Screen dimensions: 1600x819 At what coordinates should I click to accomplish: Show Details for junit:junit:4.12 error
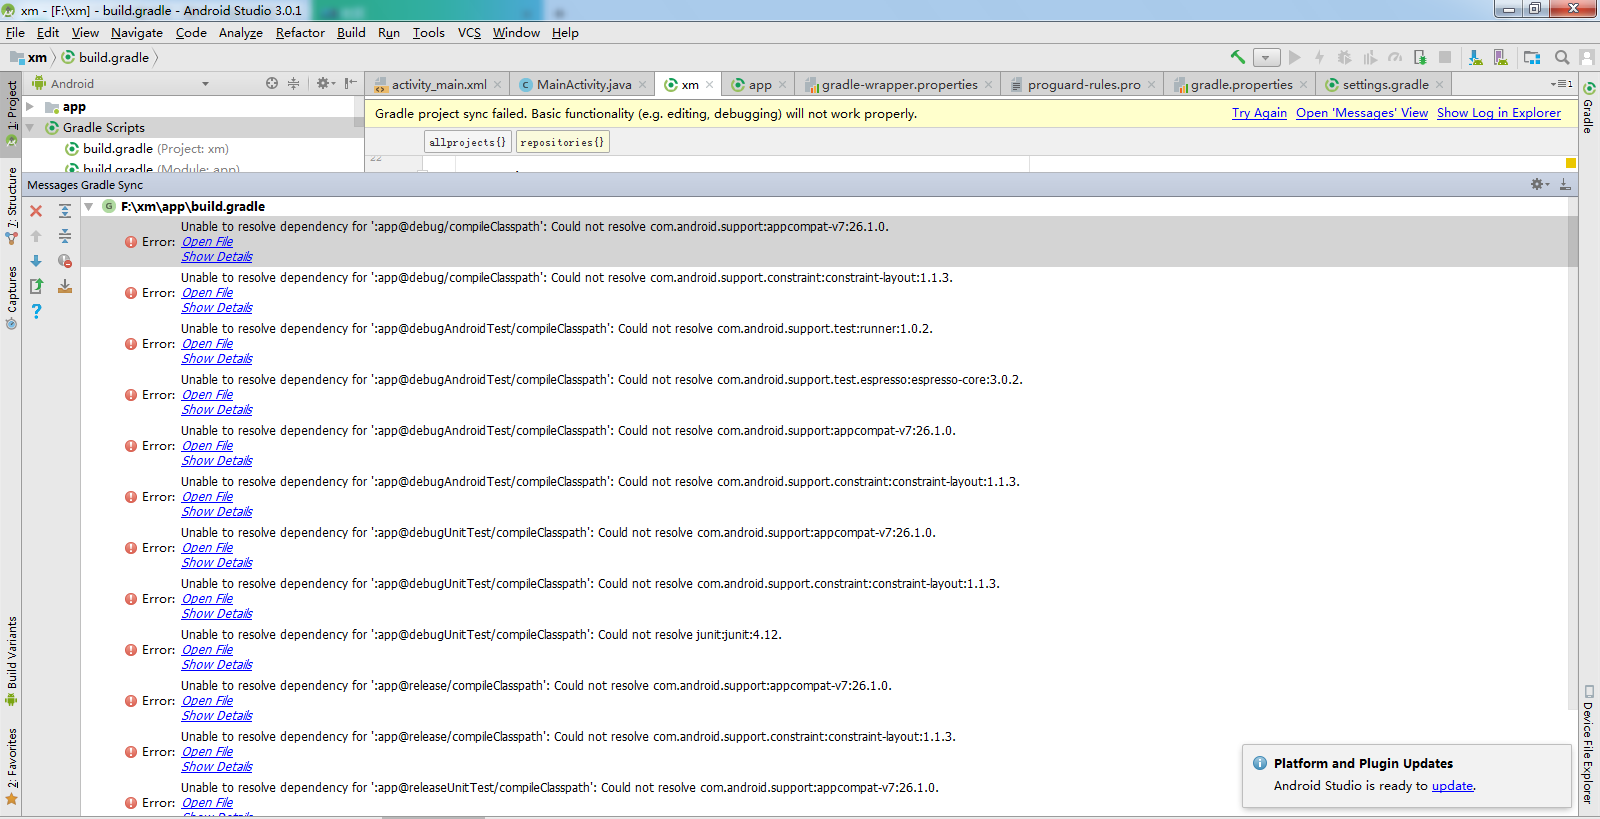tap(217, 665)
